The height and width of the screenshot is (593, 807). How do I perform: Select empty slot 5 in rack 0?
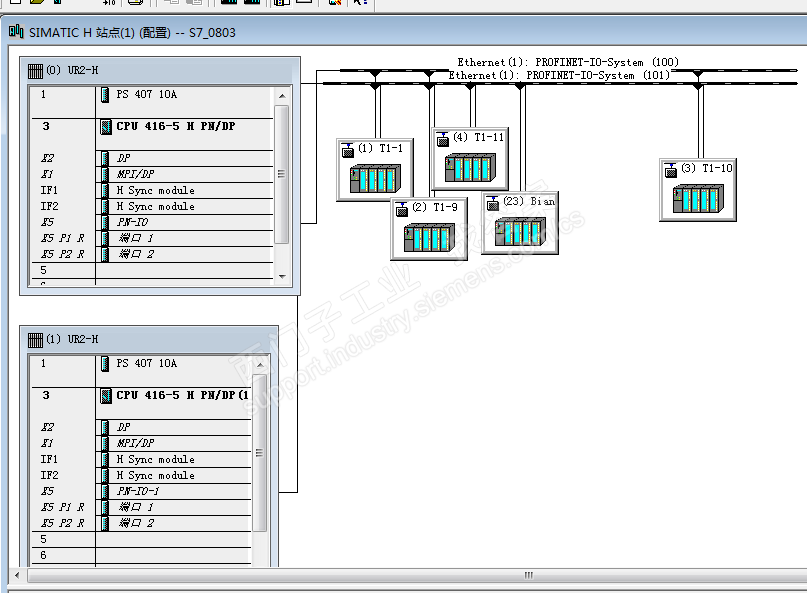(152, 270)
